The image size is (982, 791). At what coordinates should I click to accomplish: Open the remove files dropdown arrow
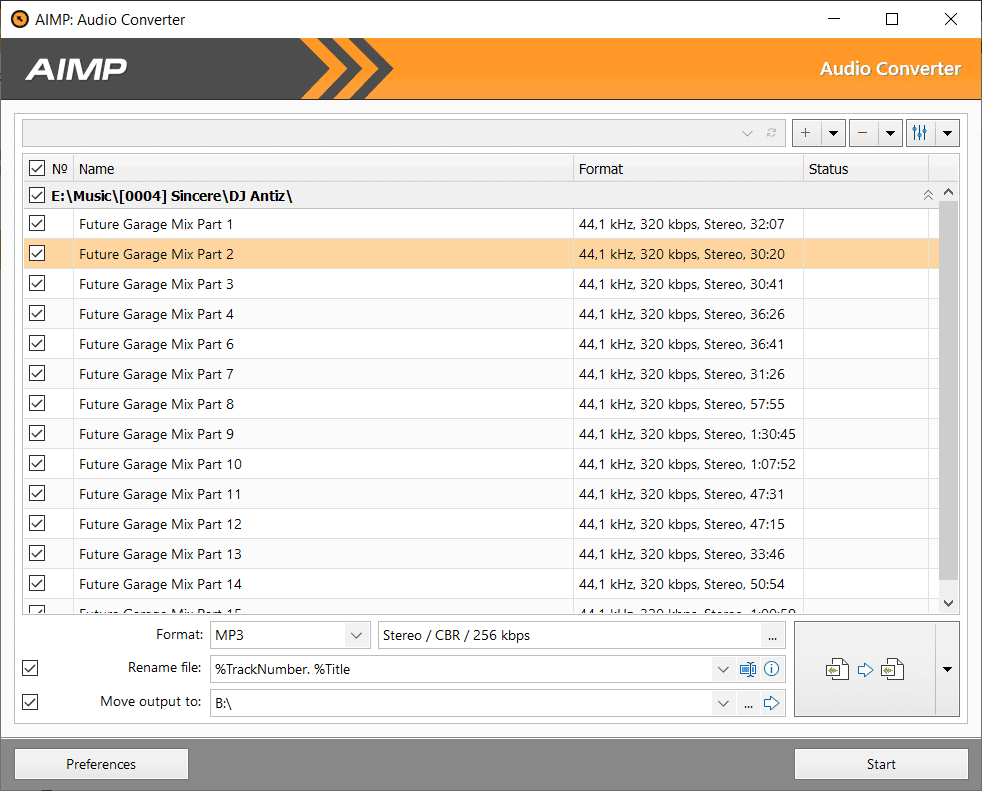tap(890, 133)
